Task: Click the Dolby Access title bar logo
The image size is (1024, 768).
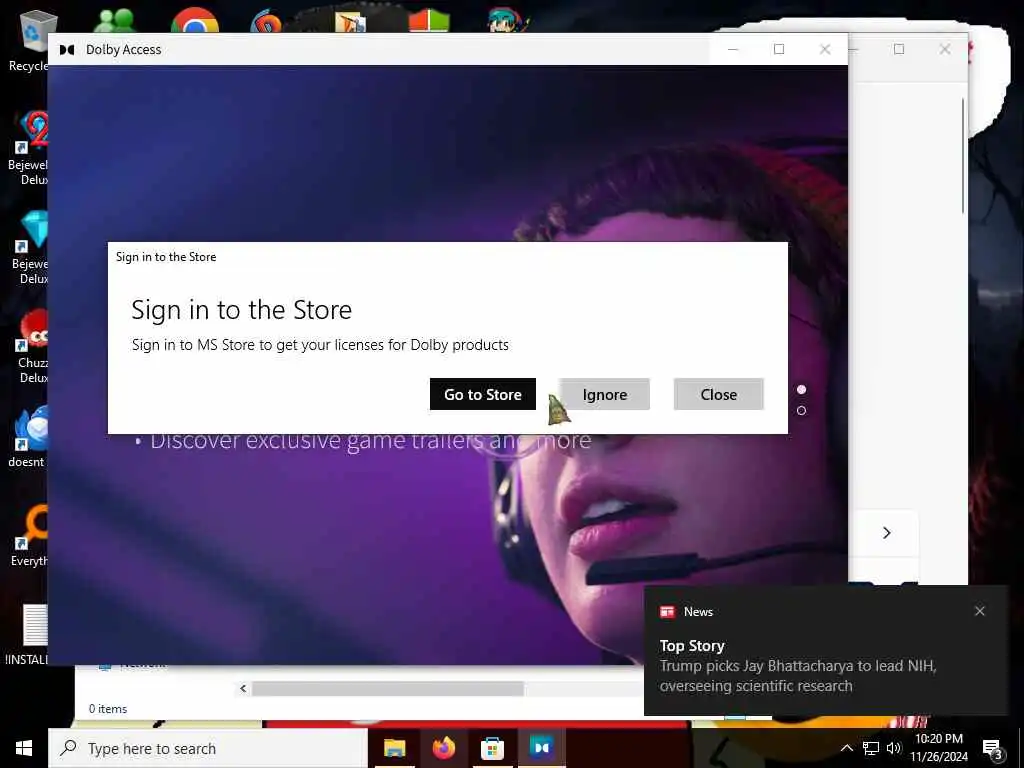Action: pos(67,50)
